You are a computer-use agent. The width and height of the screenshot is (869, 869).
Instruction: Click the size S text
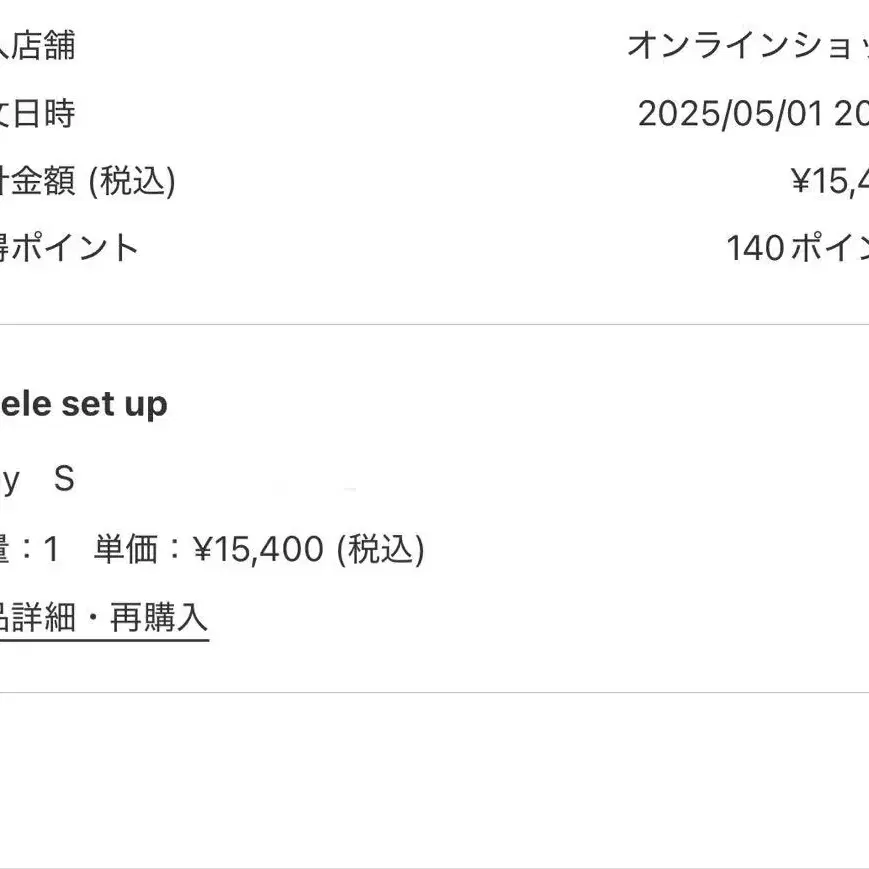point(64,480)
